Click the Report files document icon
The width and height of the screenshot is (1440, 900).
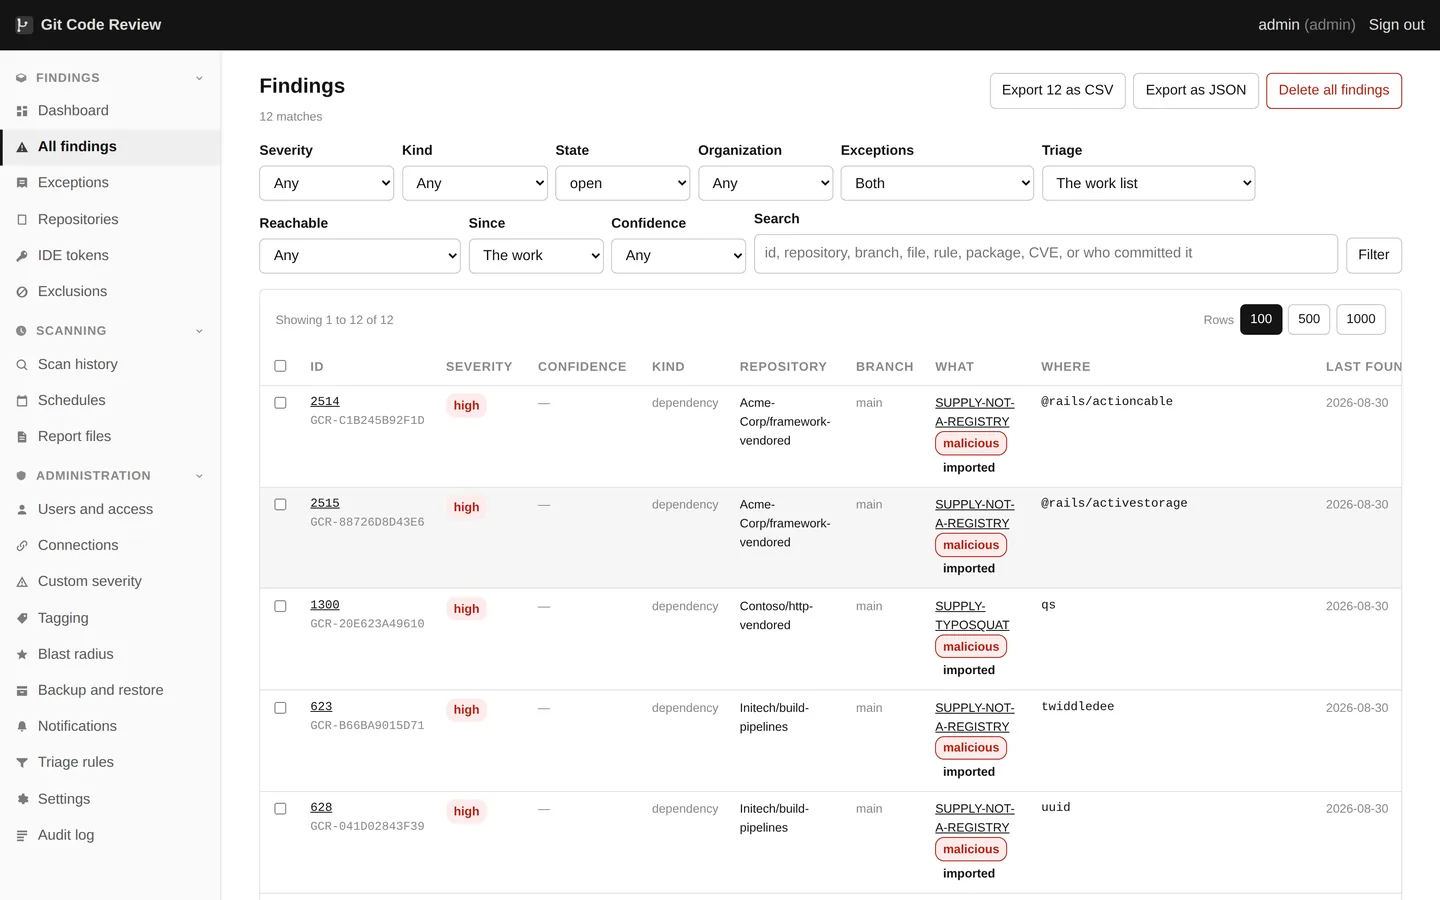pyautogui.click(x=22, y=437)
